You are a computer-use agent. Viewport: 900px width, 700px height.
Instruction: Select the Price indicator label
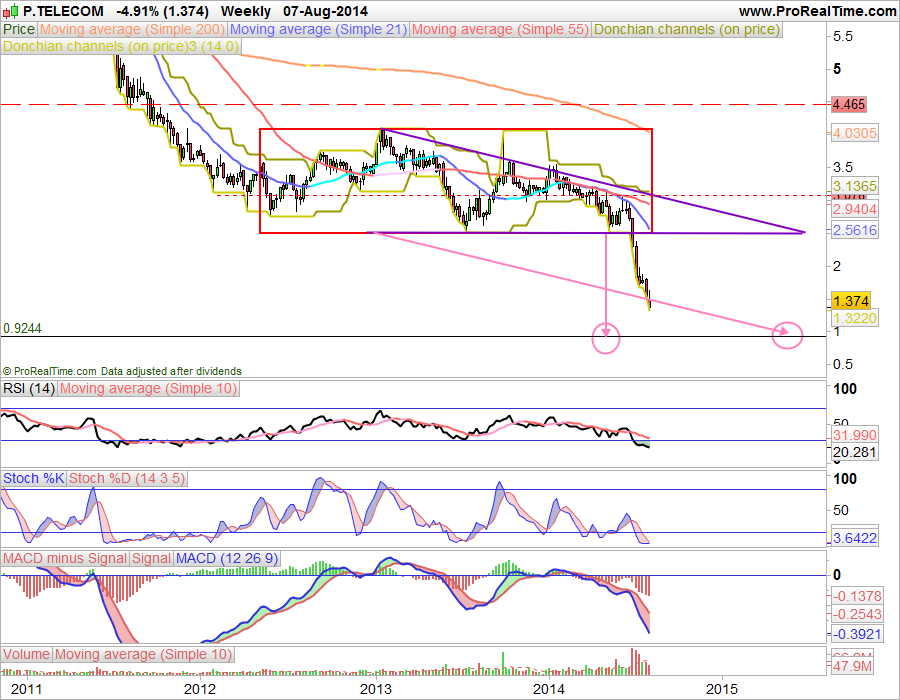coord(19,29)
